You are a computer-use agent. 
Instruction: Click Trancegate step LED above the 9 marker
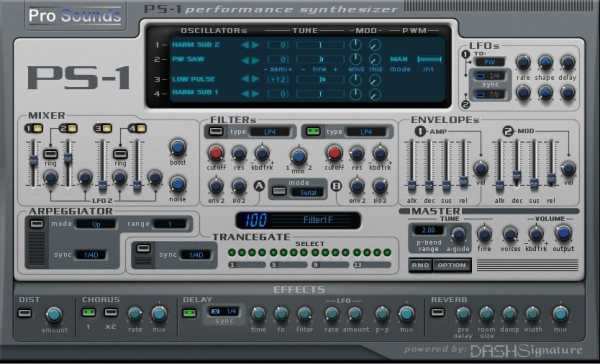(x=315, y=252)
